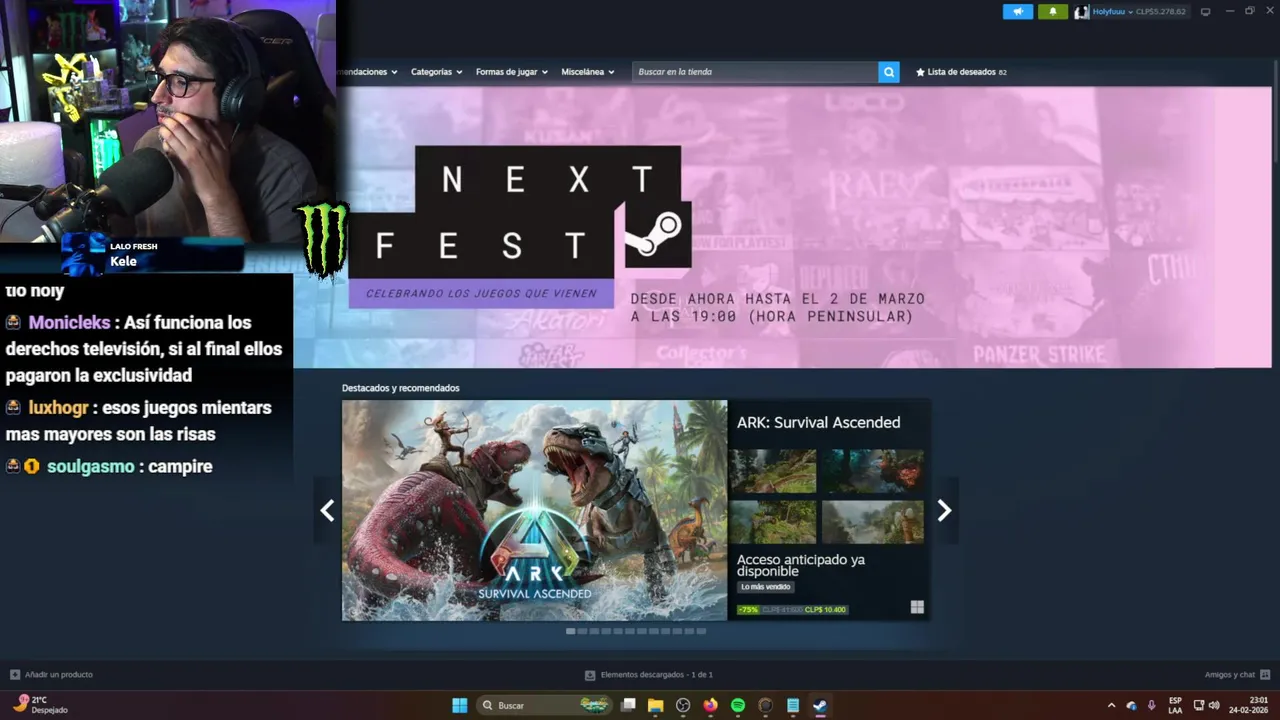The height and width of the screenshot is (720, 1280).
Task: Open the ARK Survival Ascended main capsule image
Action: point(534,511)
